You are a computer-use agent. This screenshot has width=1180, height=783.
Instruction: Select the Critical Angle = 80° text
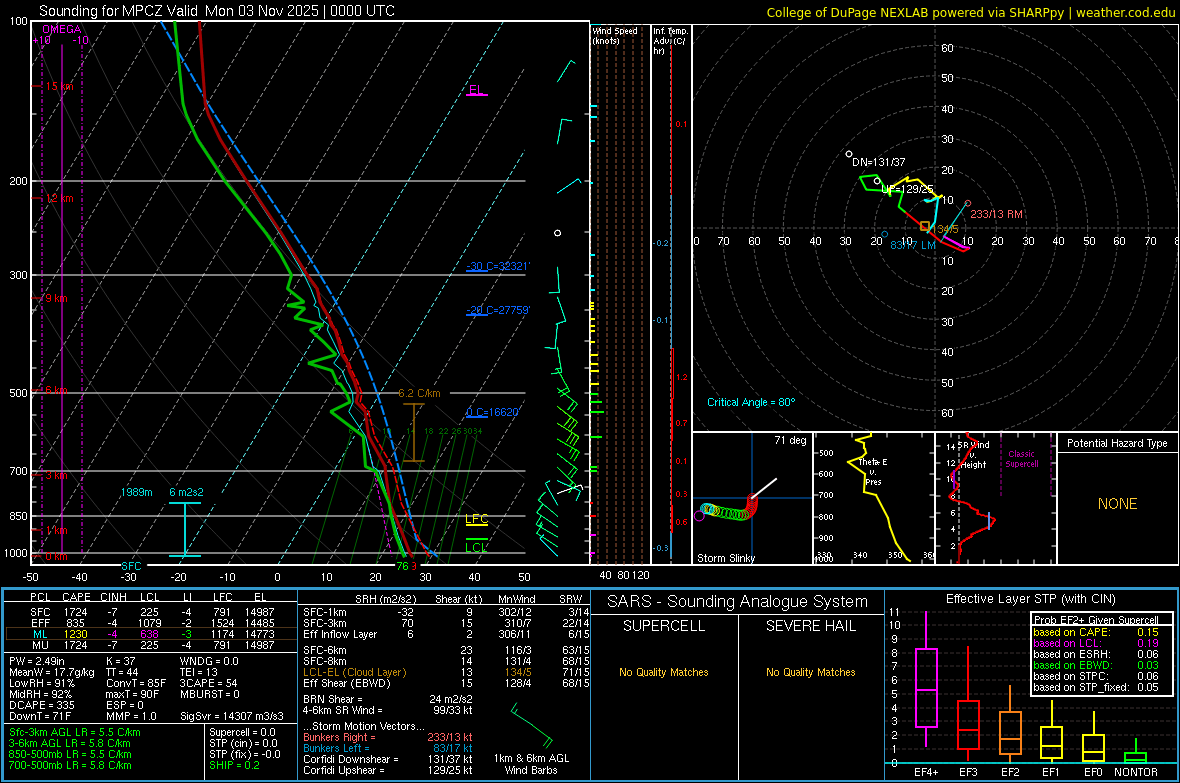coord(751,402)
